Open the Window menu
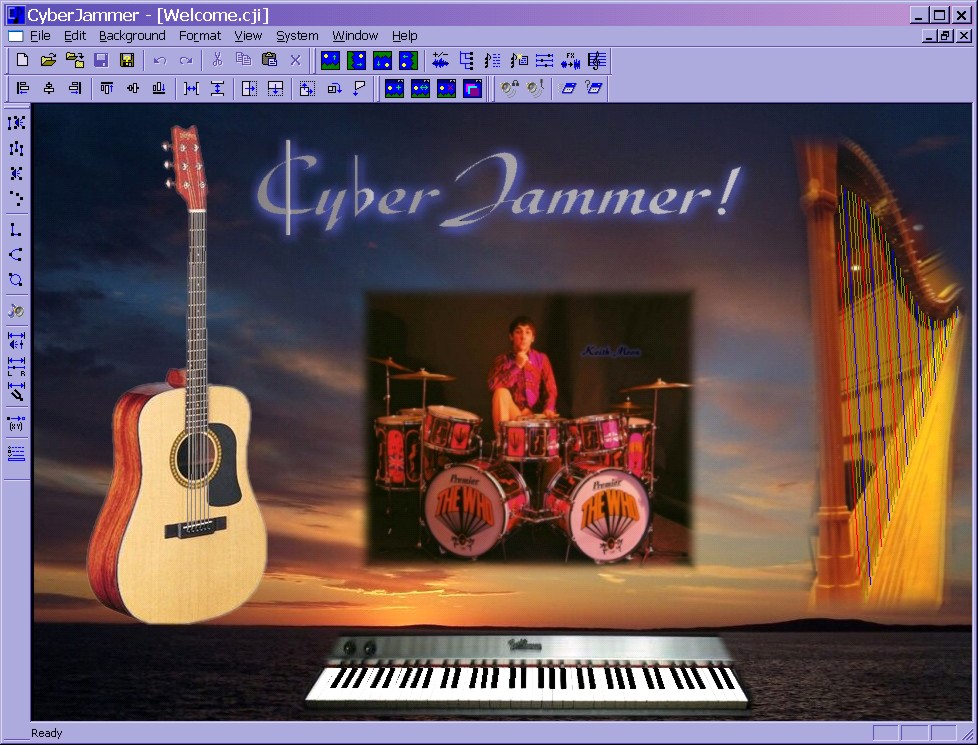Screen dimensions: 978x745 tap(355, 36)
